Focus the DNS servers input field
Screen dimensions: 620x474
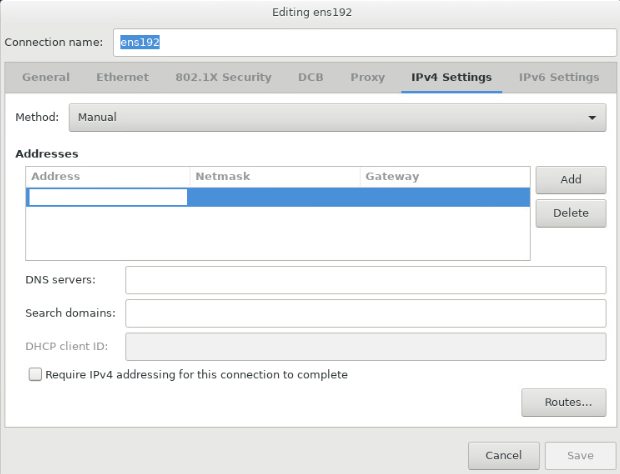365,280
